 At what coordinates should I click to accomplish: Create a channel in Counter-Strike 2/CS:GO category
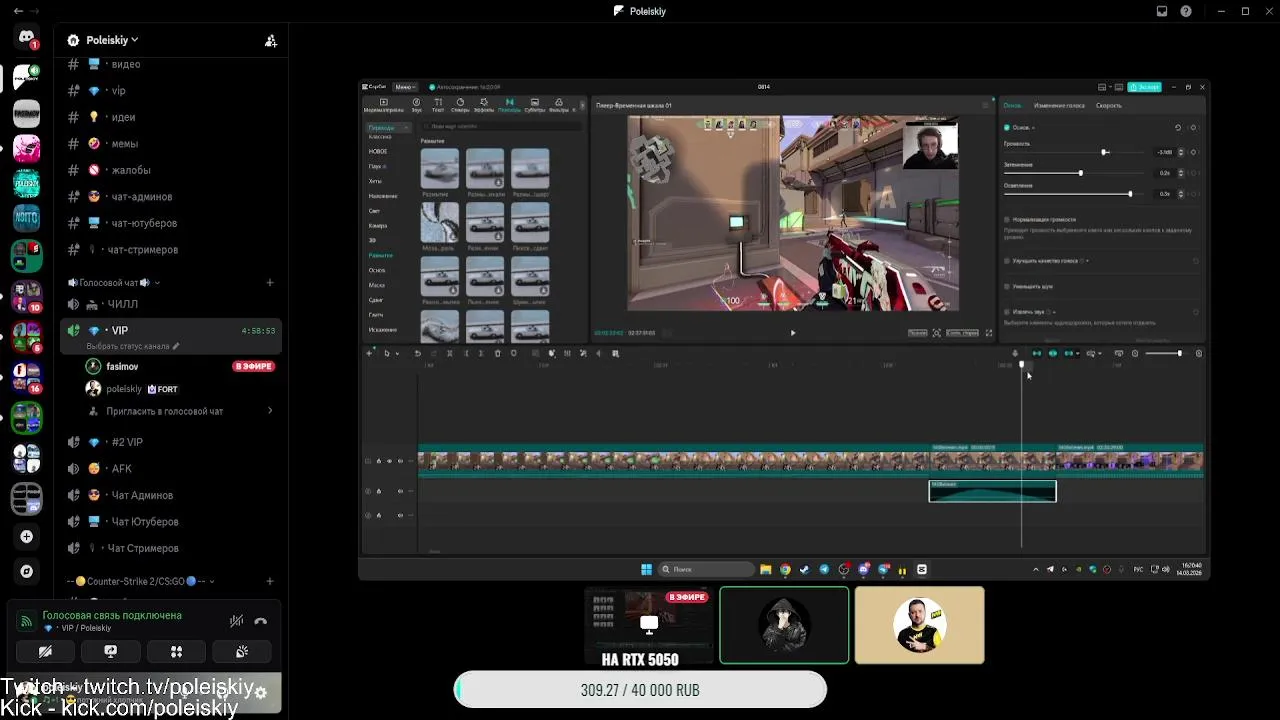pyautogui.click(x=270, y=581)
